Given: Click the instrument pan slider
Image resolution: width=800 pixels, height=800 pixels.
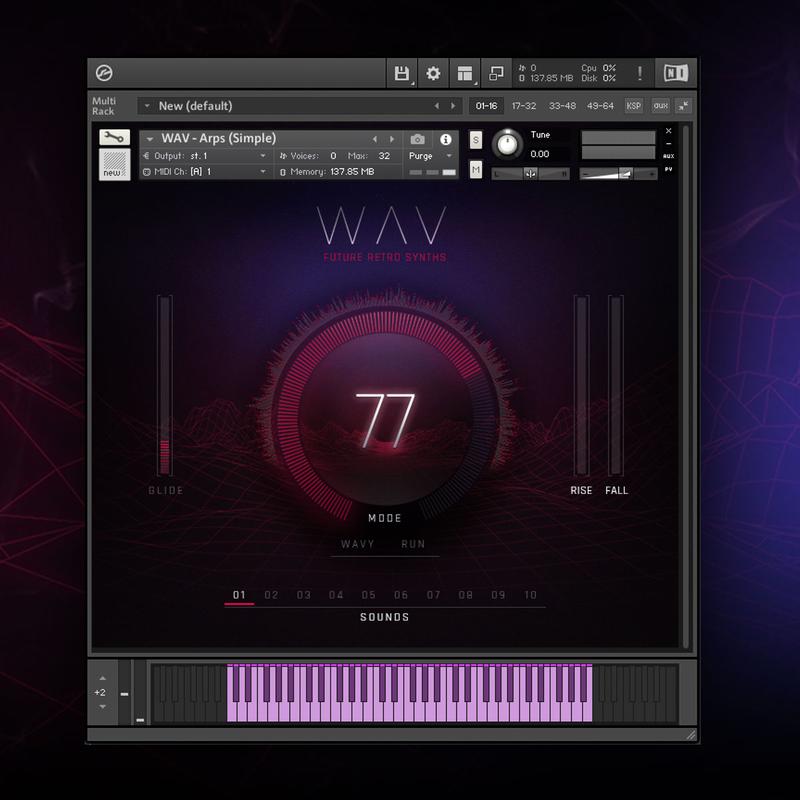Looking at the screenshot, I should coord(531,174).
